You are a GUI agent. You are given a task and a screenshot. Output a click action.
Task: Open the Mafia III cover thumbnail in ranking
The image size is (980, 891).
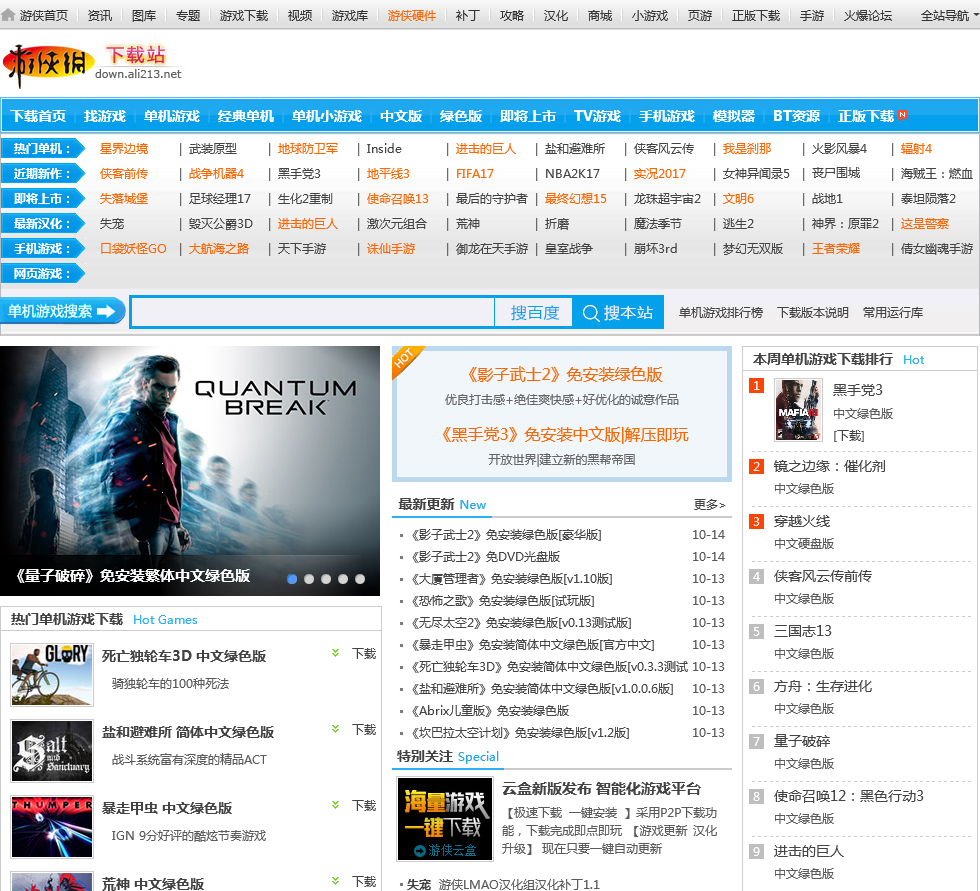coord(798,410)
